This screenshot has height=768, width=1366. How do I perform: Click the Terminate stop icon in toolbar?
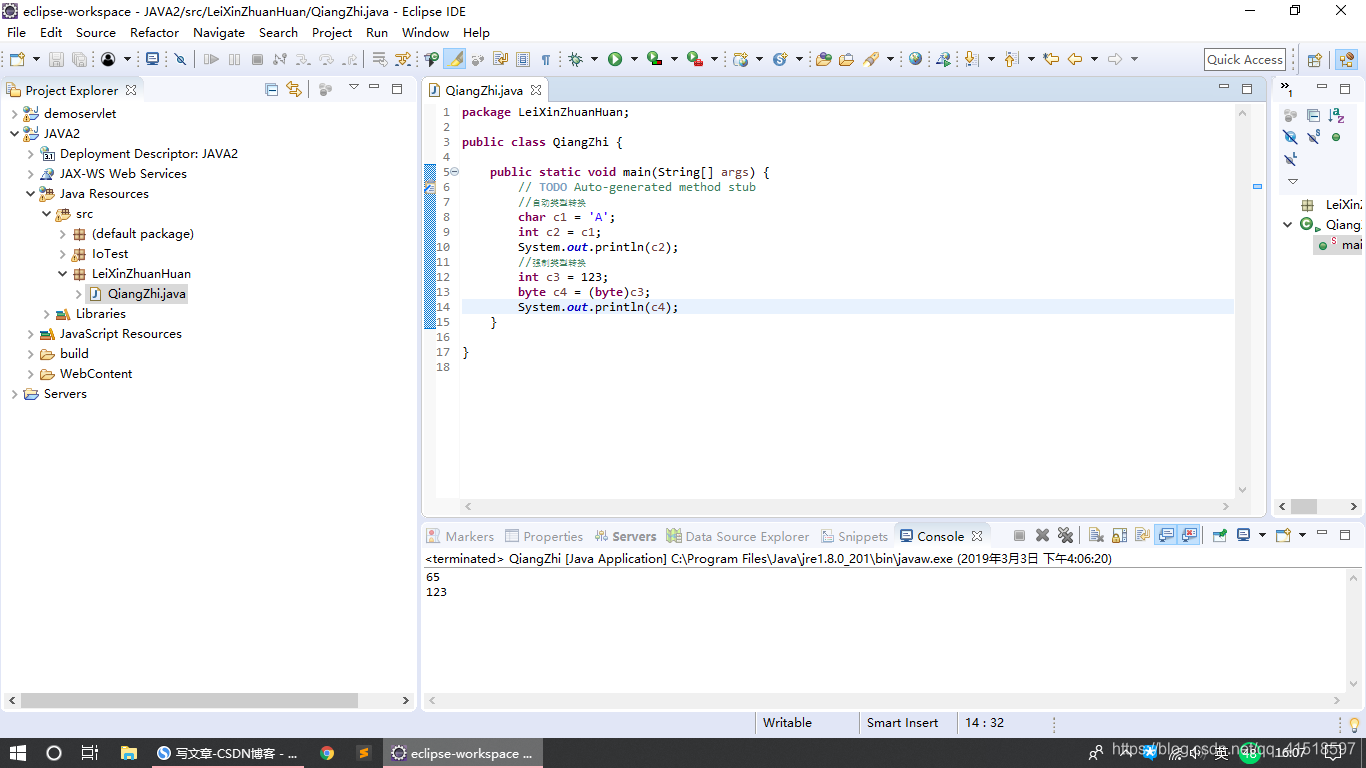pos(257,59)
